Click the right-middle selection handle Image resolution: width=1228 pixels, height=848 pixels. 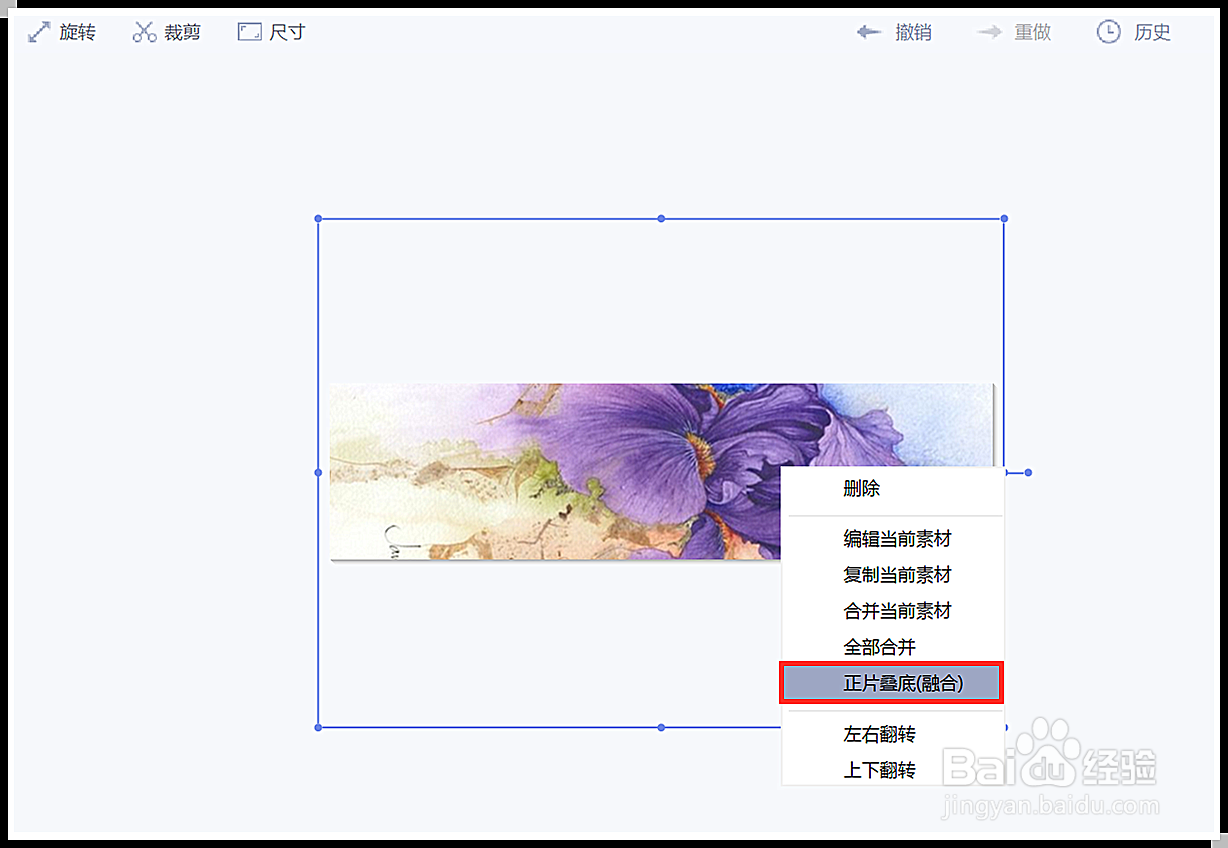[1026, 472]
